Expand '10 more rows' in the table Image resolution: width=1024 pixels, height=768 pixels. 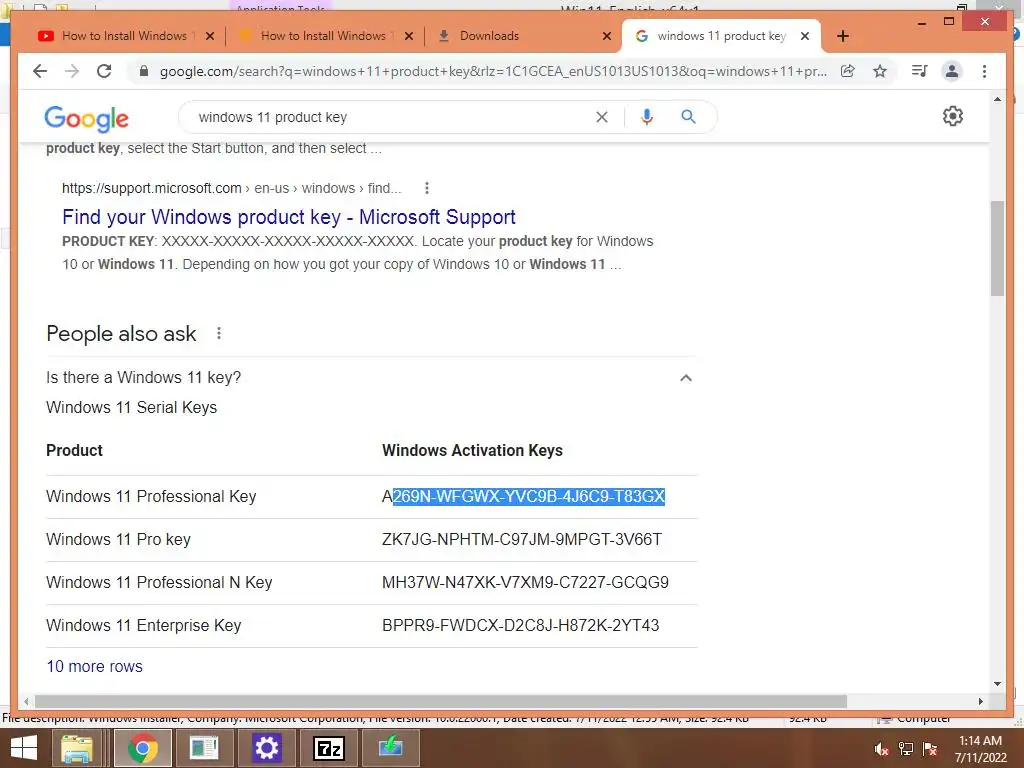[x=94, y=666]
